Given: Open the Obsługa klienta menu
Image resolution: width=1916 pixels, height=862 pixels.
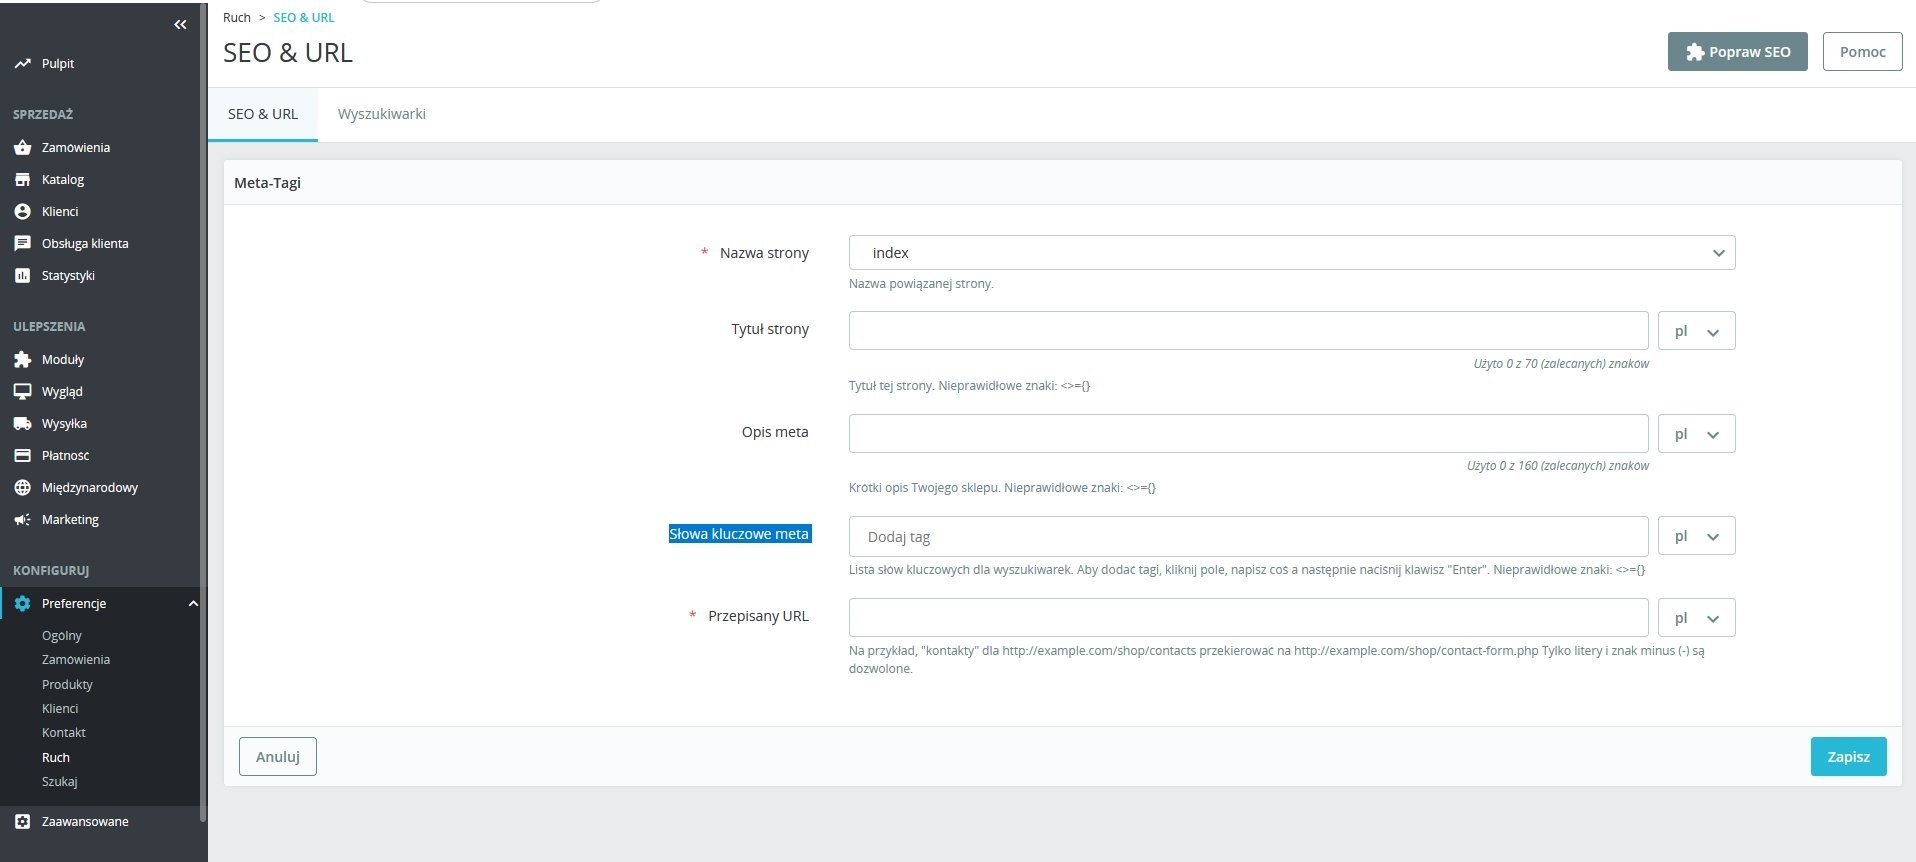Looking at the screenshot, I should pos(85,243).
